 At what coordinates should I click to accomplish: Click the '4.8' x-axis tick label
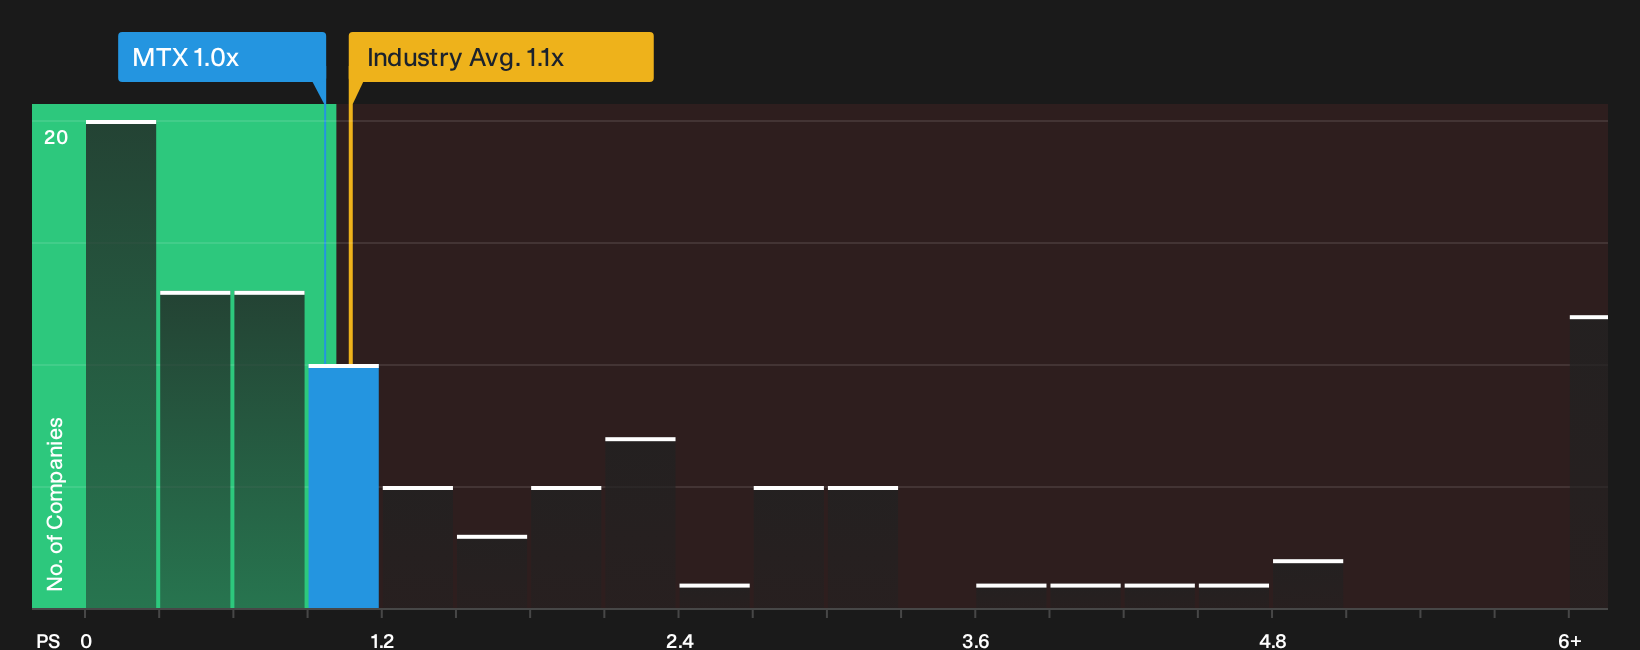[x=1273, y=641]
